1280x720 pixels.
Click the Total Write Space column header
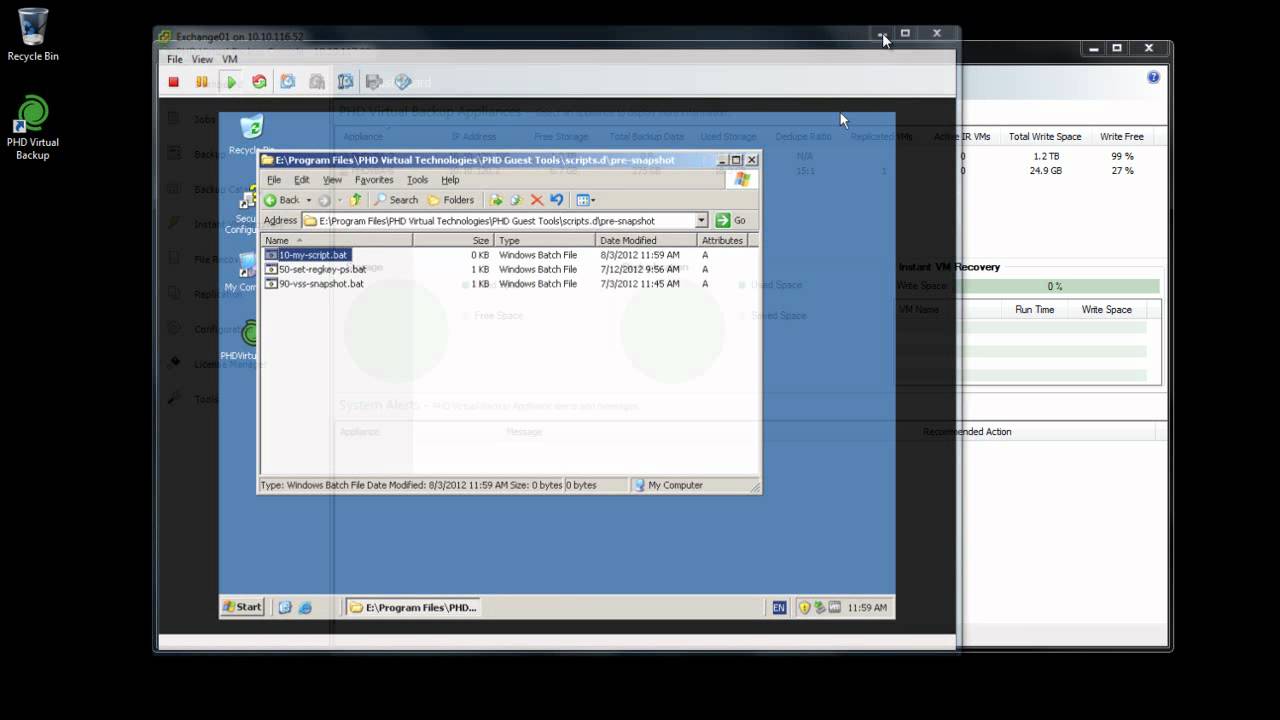(1045, 136)
